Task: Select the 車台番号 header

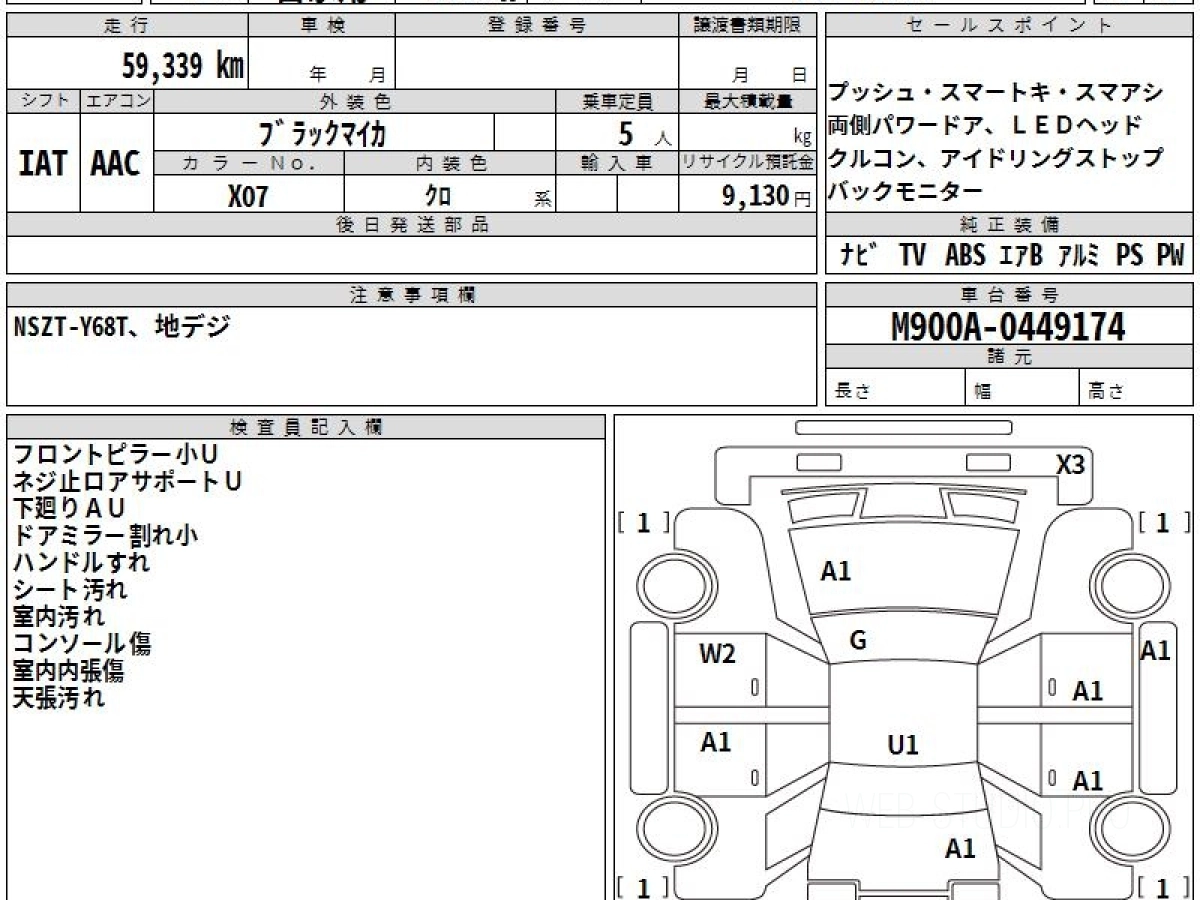Action: click(1010, 294)
